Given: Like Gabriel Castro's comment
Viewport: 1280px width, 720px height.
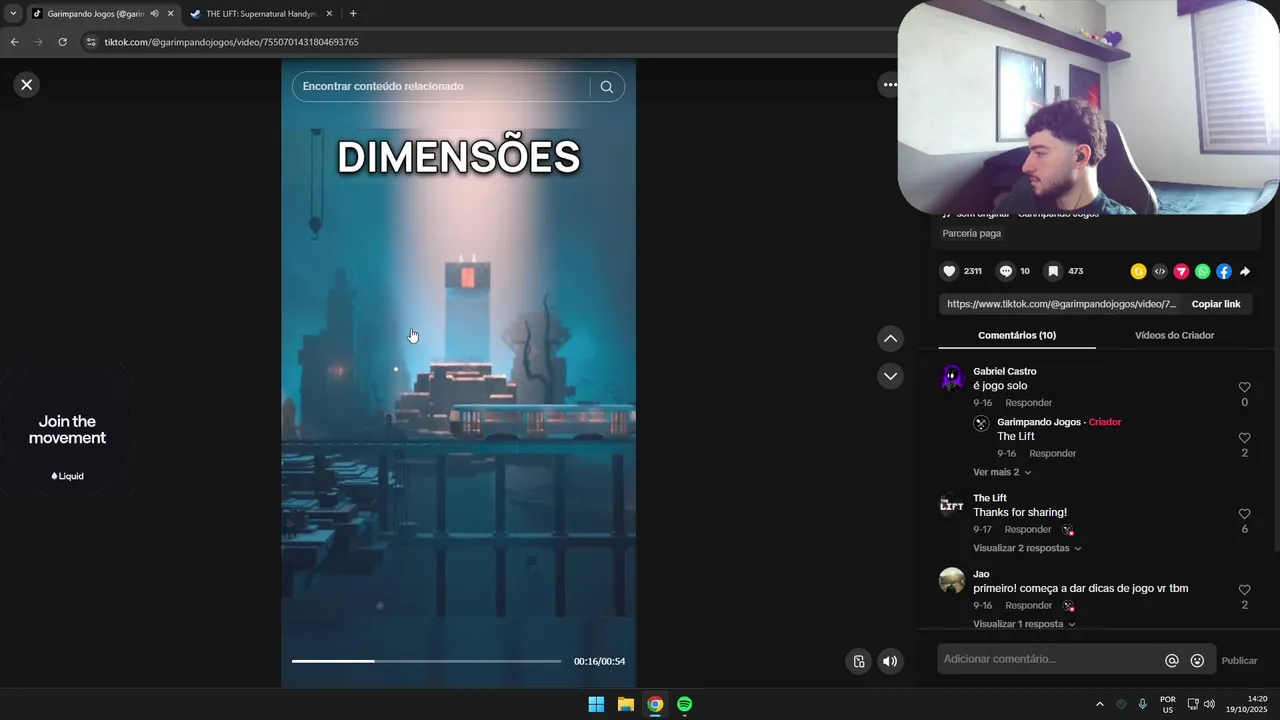Looking at the screenshot, I should [x=1244, y=387].
